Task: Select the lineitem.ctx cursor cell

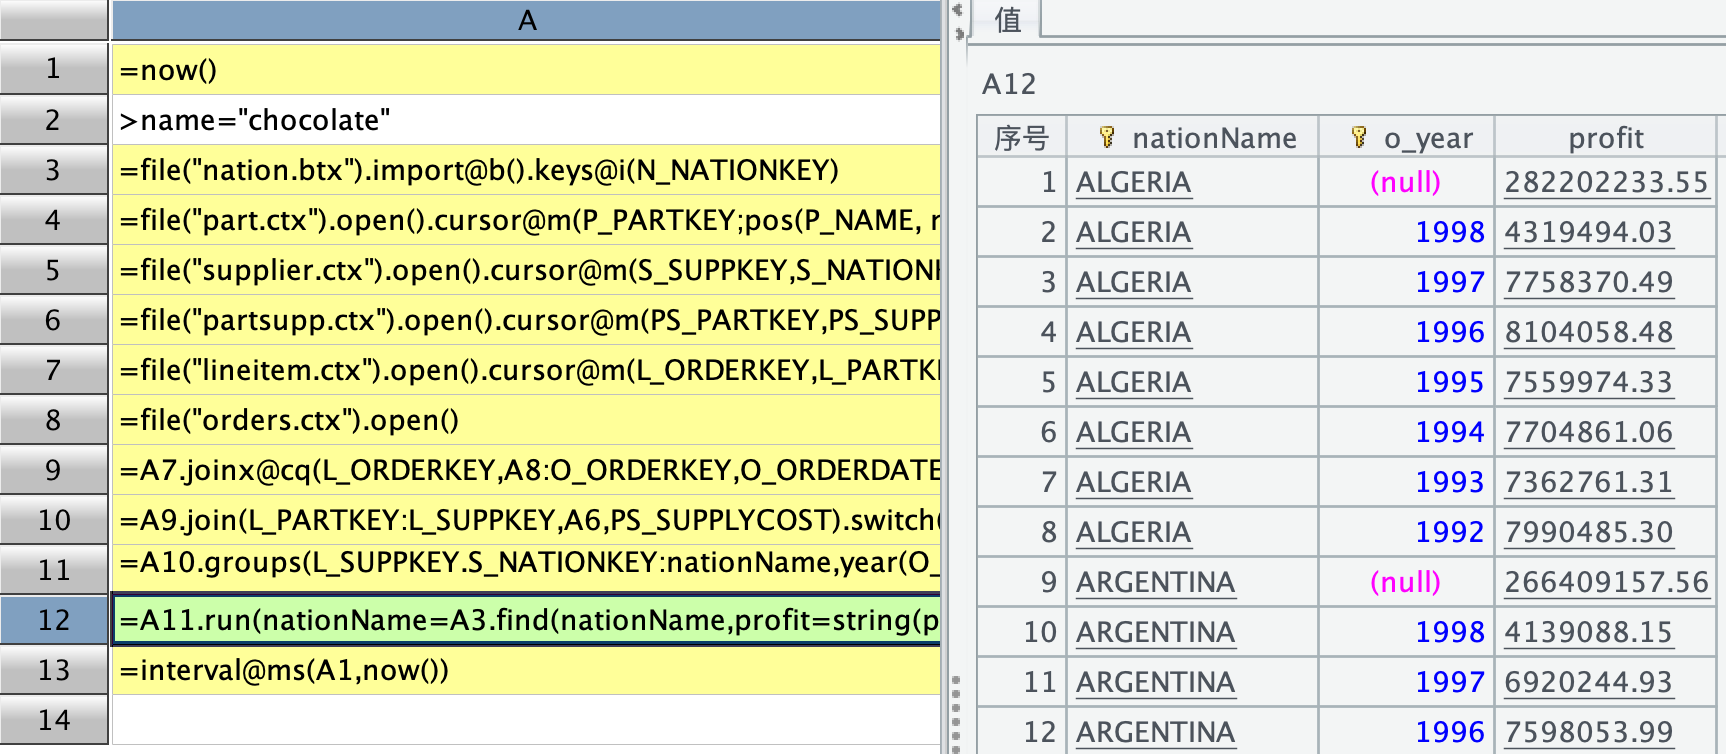Action: [527, 370]
